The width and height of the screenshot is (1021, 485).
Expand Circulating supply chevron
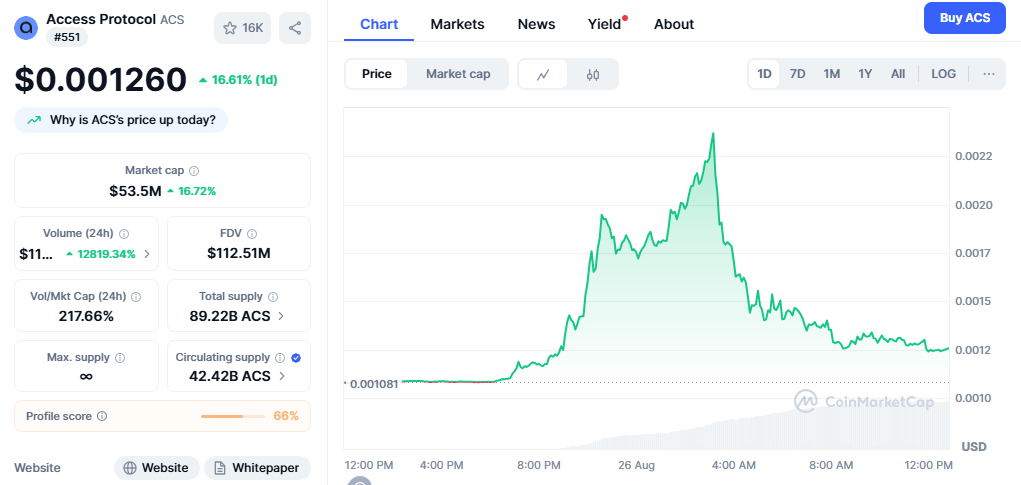pyautogui.click(x=282, y=376)
